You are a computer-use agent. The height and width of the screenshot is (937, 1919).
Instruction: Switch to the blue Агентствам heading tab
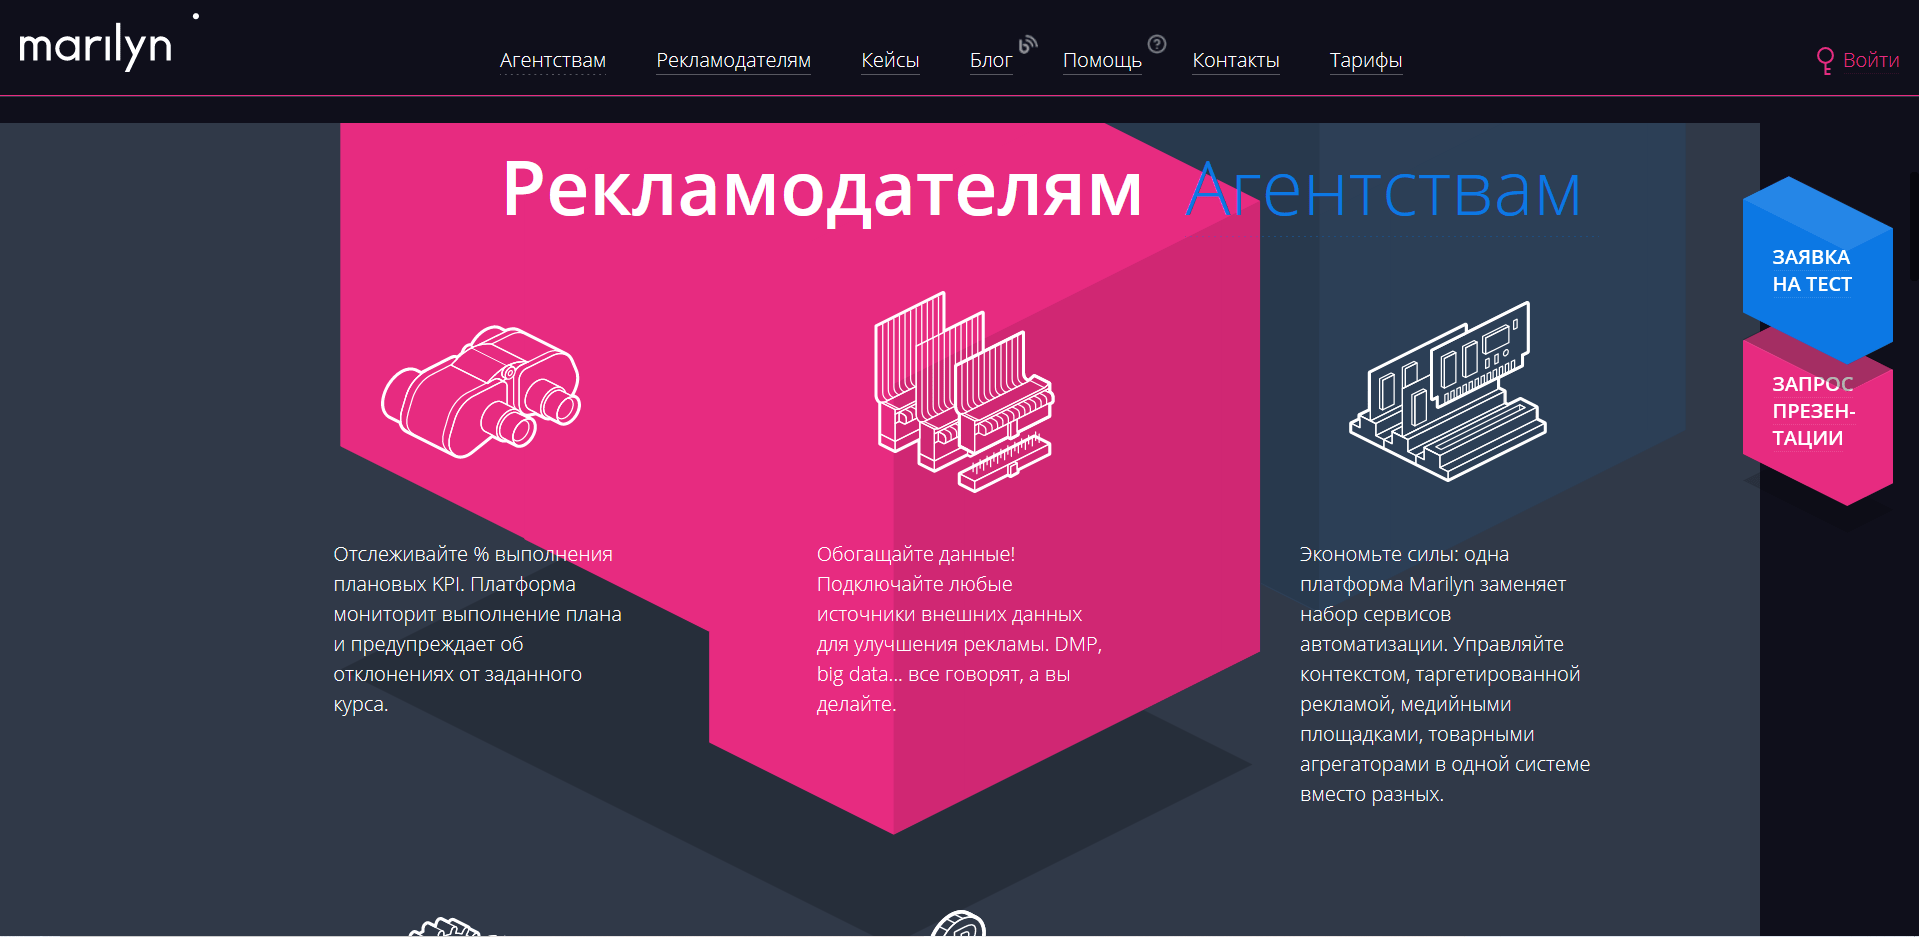pyautogui.click(x=1383, y=192)
